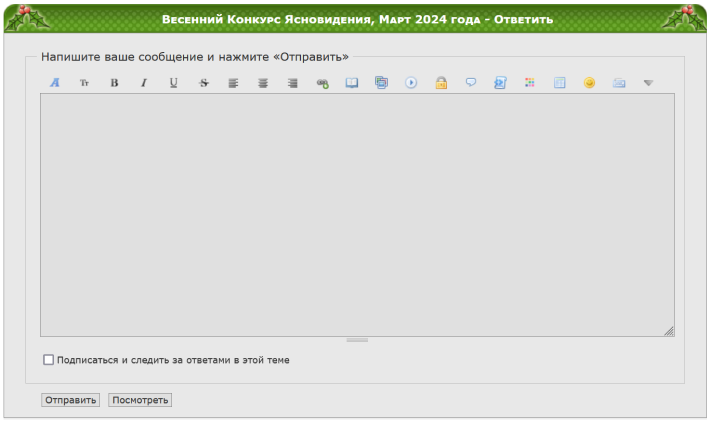The height and width of the screenshot is (423, 710).
Task: Click inside the message text area
Action: pos(356,214)
